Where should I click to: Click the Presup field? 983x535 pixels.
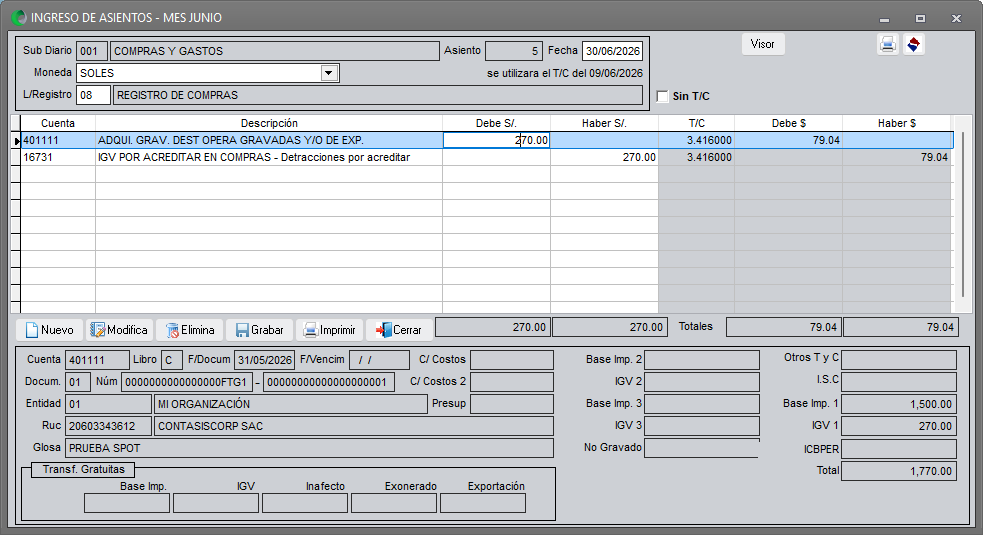[x=512, y=404]
